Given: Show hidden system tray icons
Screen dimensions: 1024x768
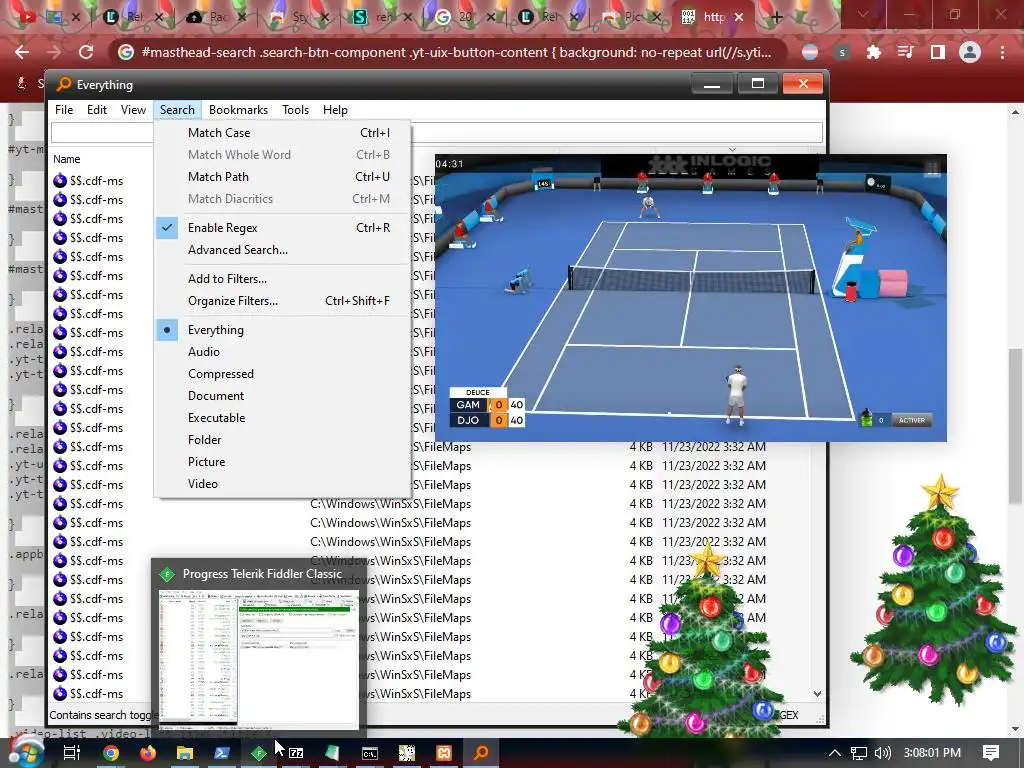Looking at the screenshot, I should pos(835,753).
